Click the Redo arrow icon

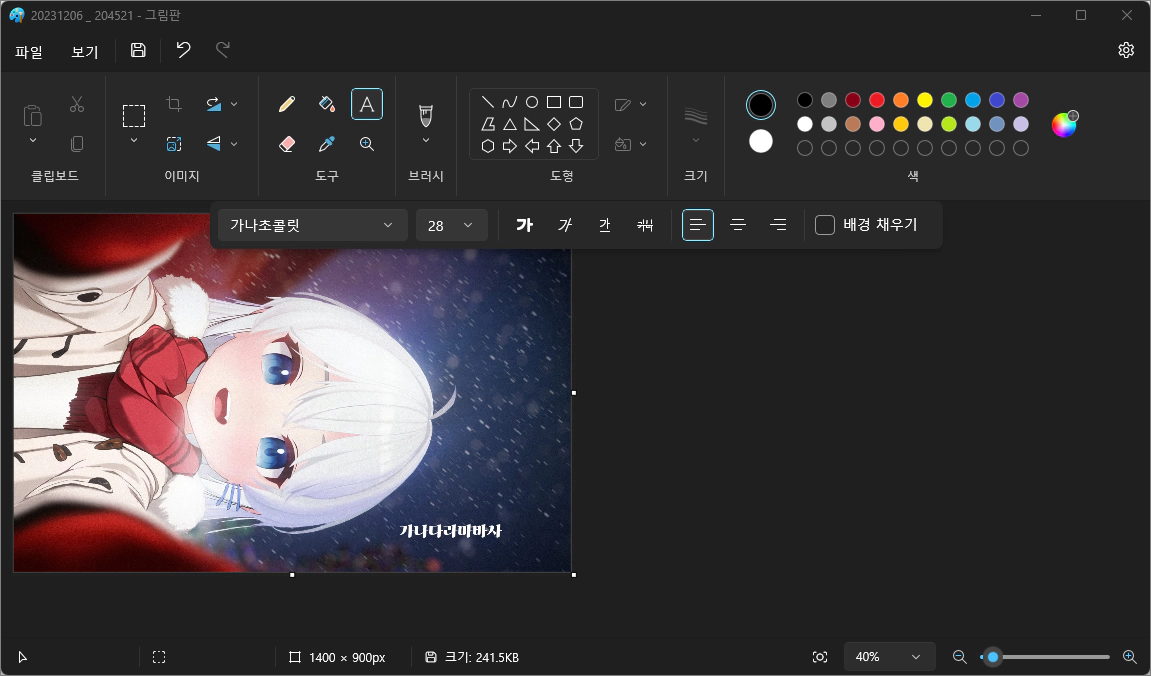[222, 50]
